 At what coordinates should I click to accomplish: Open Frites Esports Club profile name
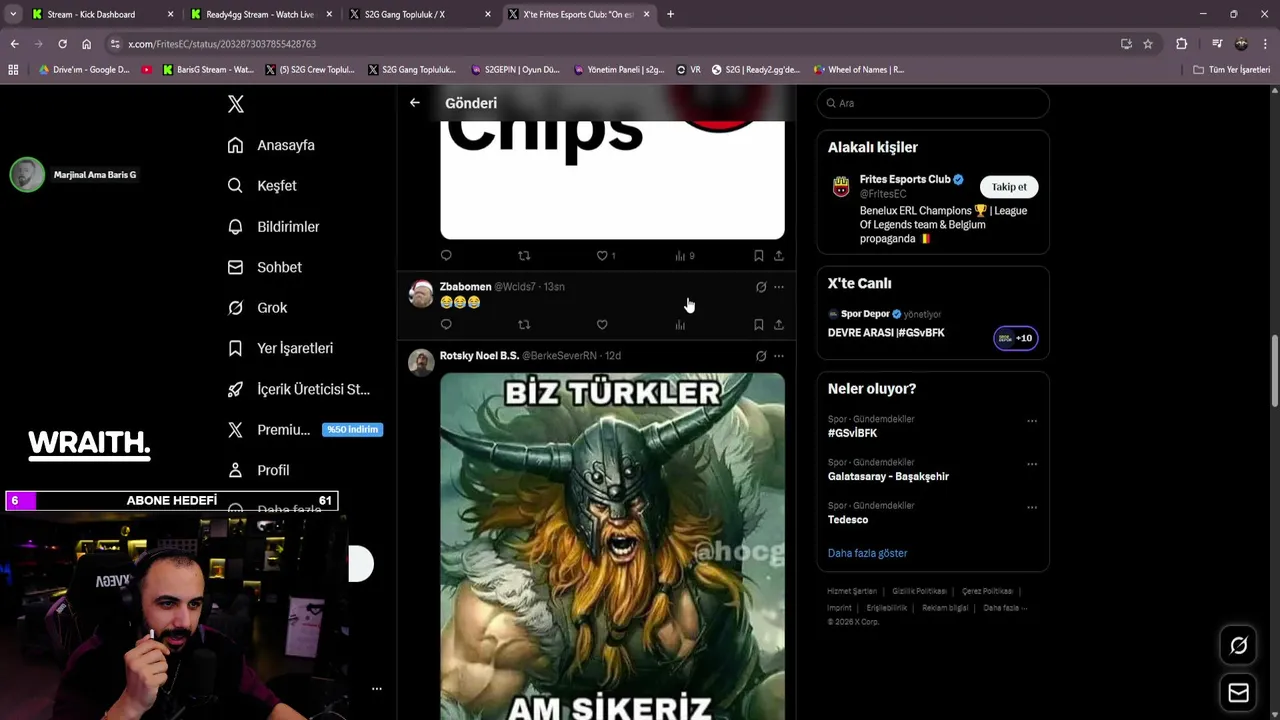tap(905, 180)
